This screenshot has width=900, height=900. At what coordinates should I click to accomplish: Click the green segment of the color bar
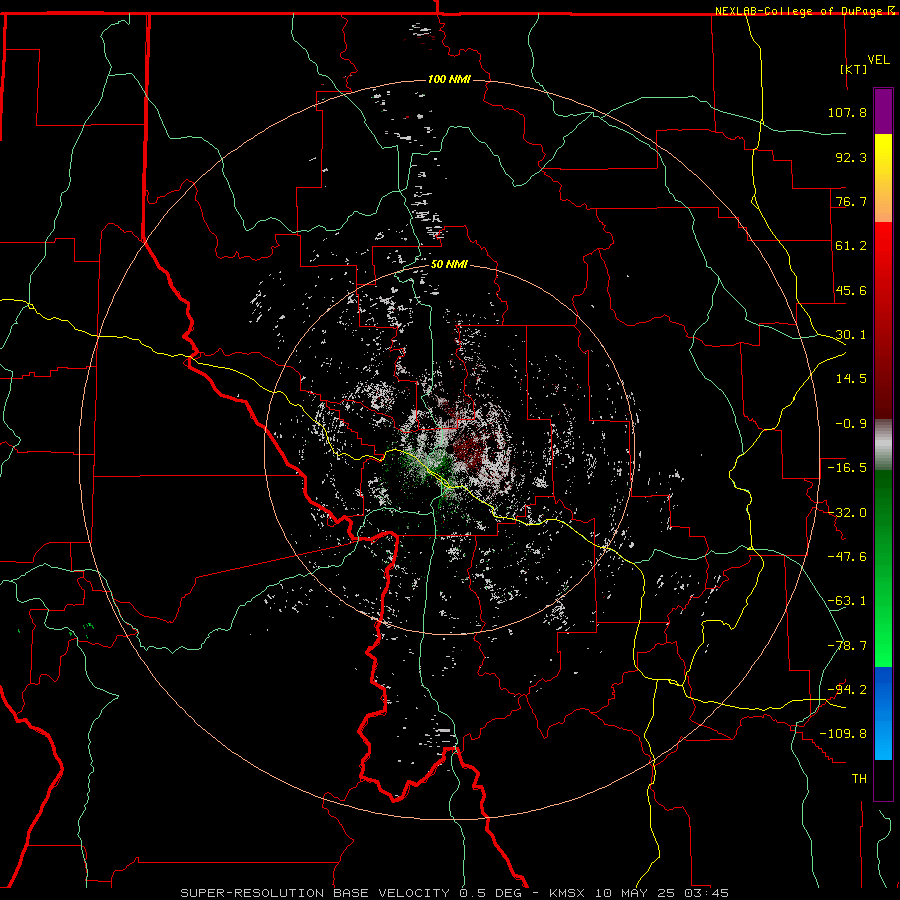pos(883,568)
